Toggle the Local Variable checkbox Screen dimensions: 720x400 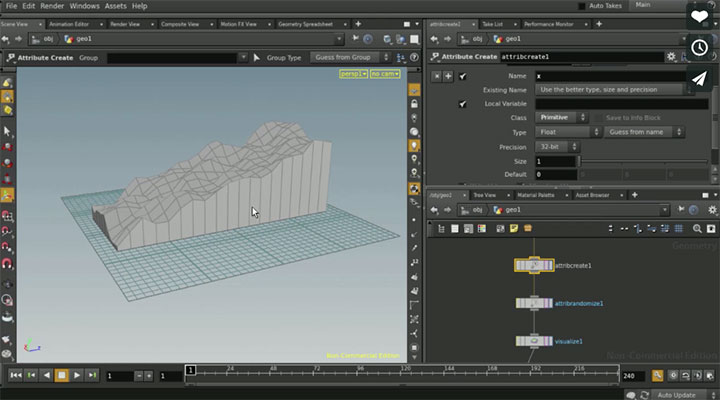point(462,104)
